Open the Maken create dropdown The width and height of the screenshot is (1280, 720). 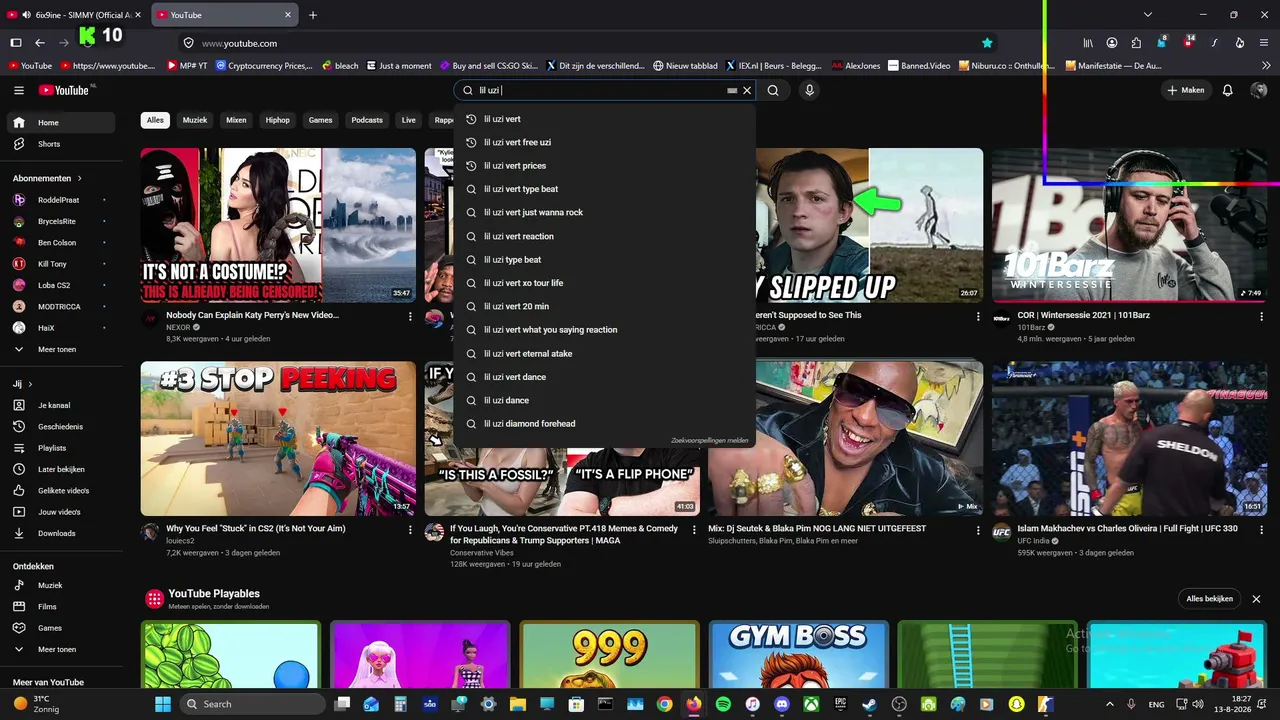tap(1186, 90)
